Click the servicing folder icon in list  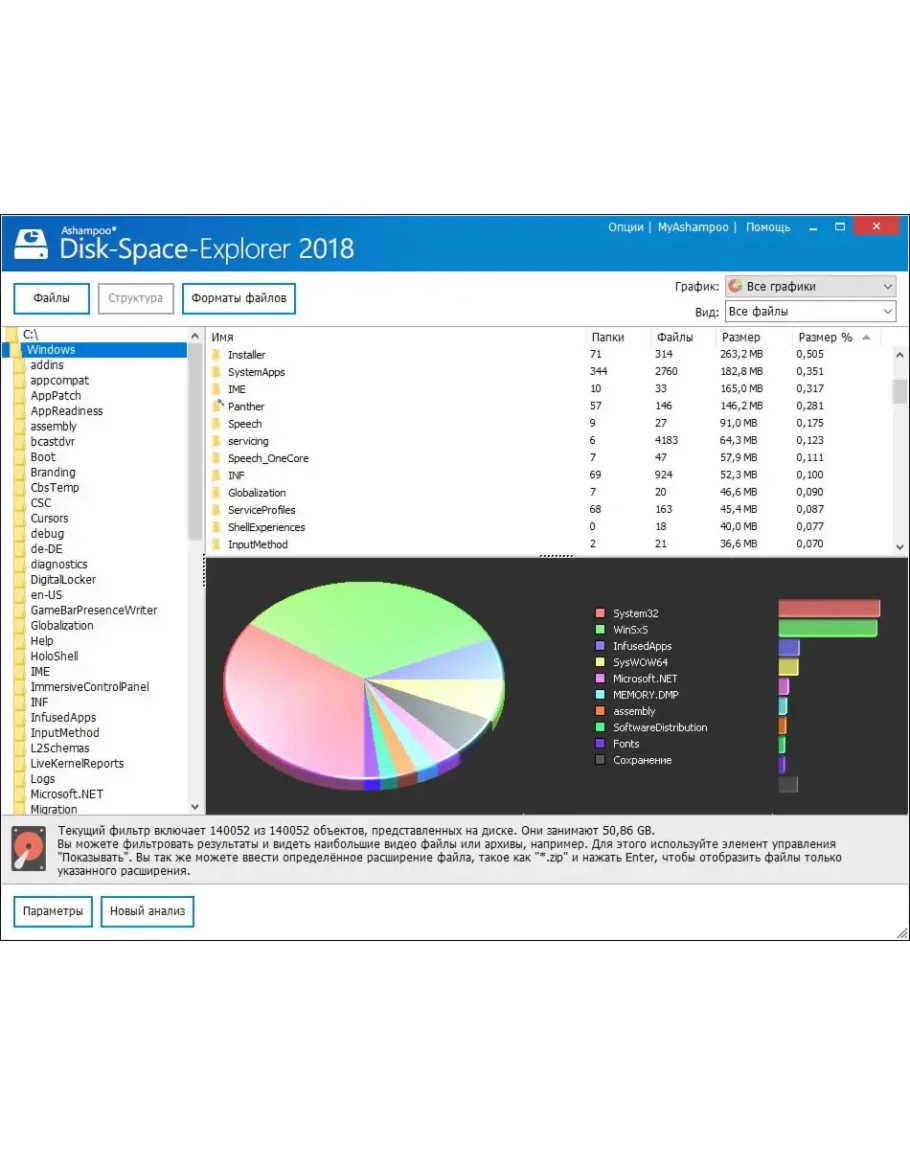coord(216,441)
